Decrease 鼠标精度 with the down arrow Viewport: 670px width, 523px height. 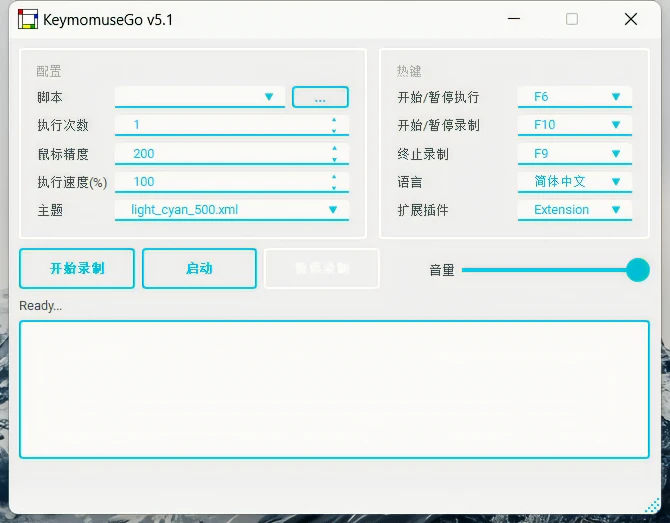click(x=334, y=159)
